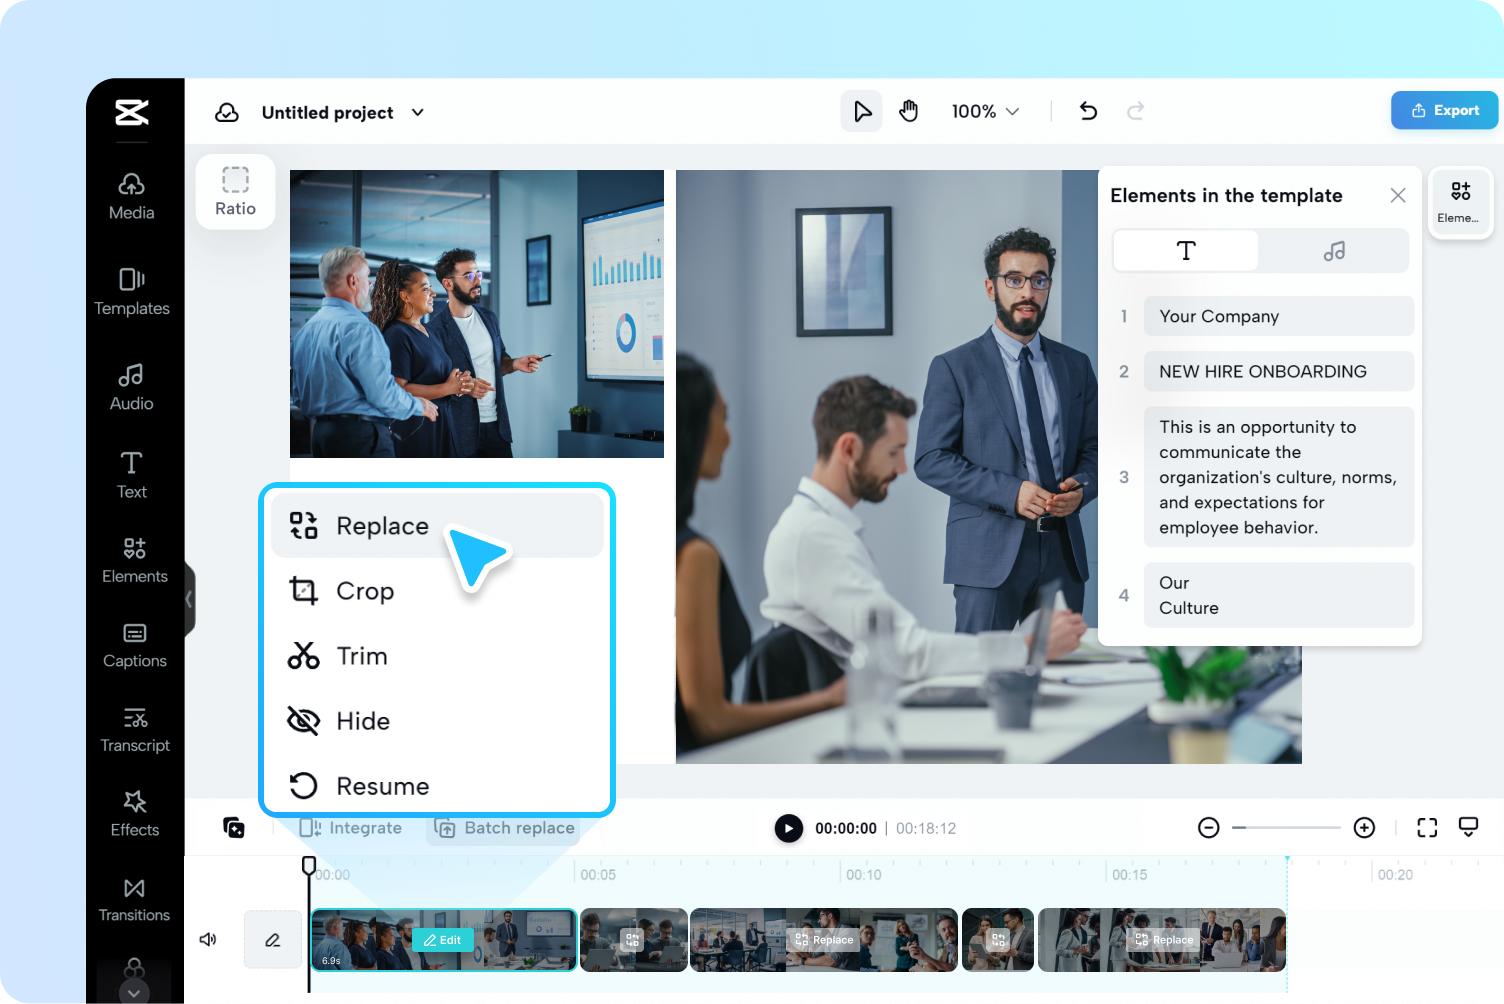Select the Effects sidebar icon
1504x1004 pixels.
[134, 812]
